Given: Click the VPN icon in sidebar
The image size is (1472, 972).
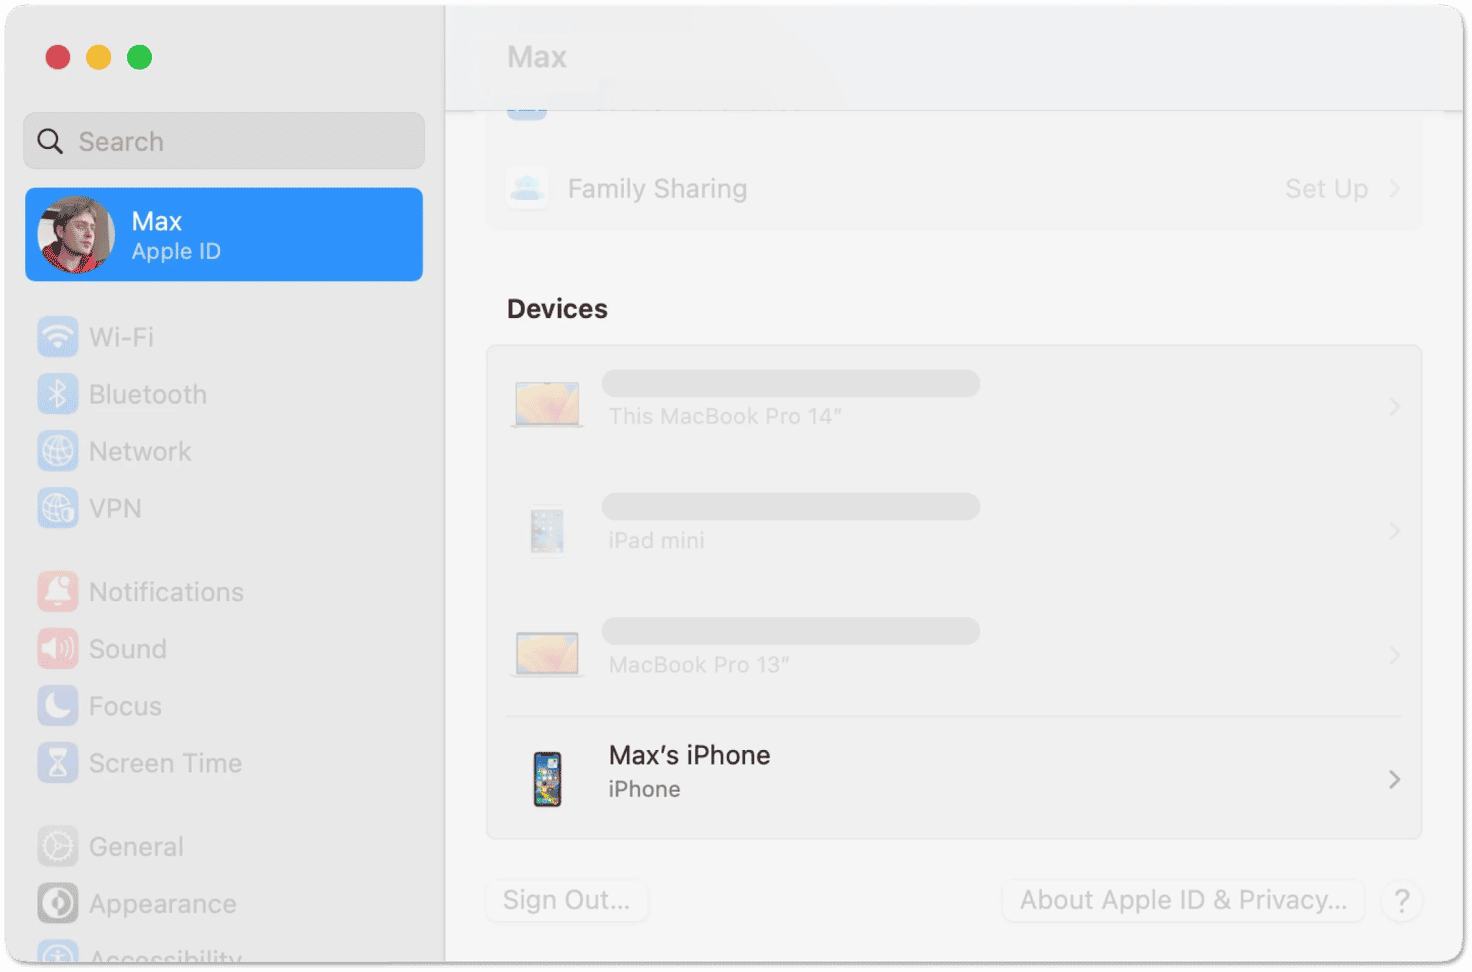Looking at the screenshot, I should tap(58, 508).
